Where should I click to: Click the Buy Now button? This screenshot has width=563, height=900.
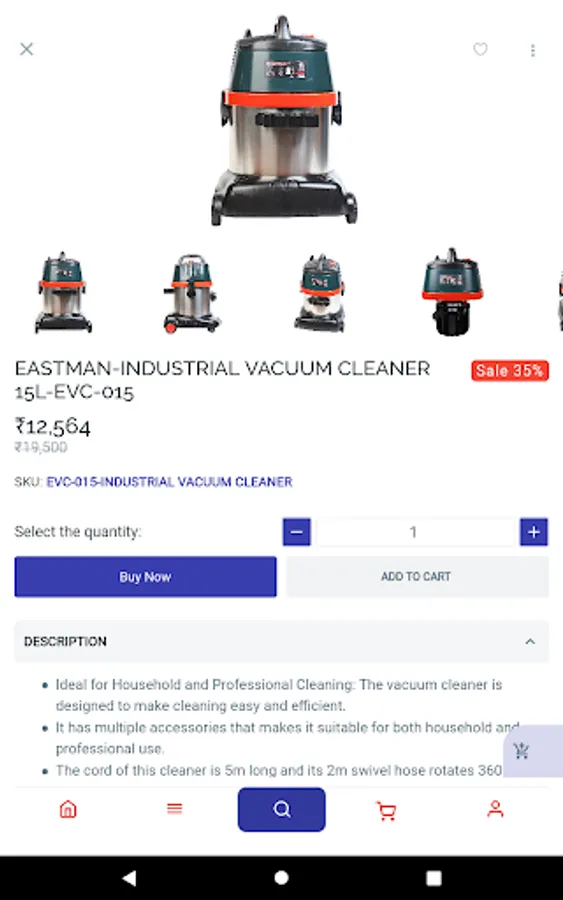pos(145,577)
